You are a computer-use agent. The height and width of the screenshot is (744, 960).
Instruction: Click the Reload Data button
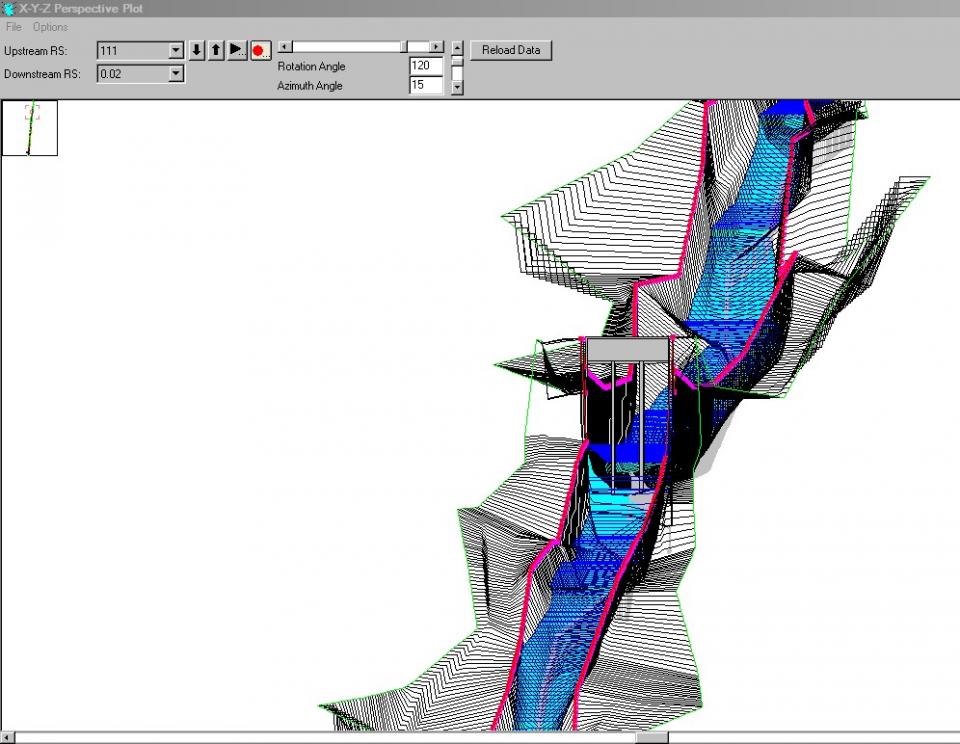click(x=511, y=50)
